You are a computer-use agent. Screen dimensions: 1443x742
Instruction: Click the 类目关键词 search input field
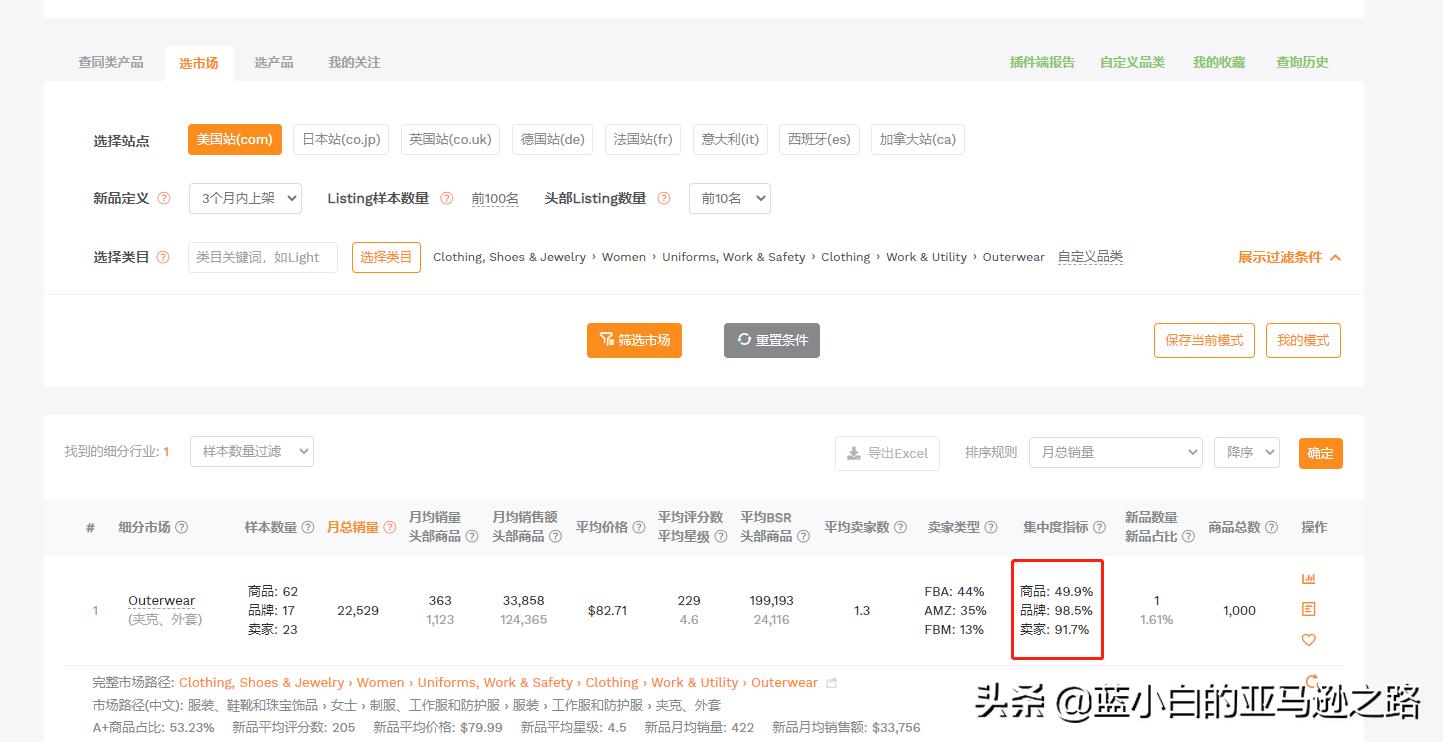[x=262, y=257]
